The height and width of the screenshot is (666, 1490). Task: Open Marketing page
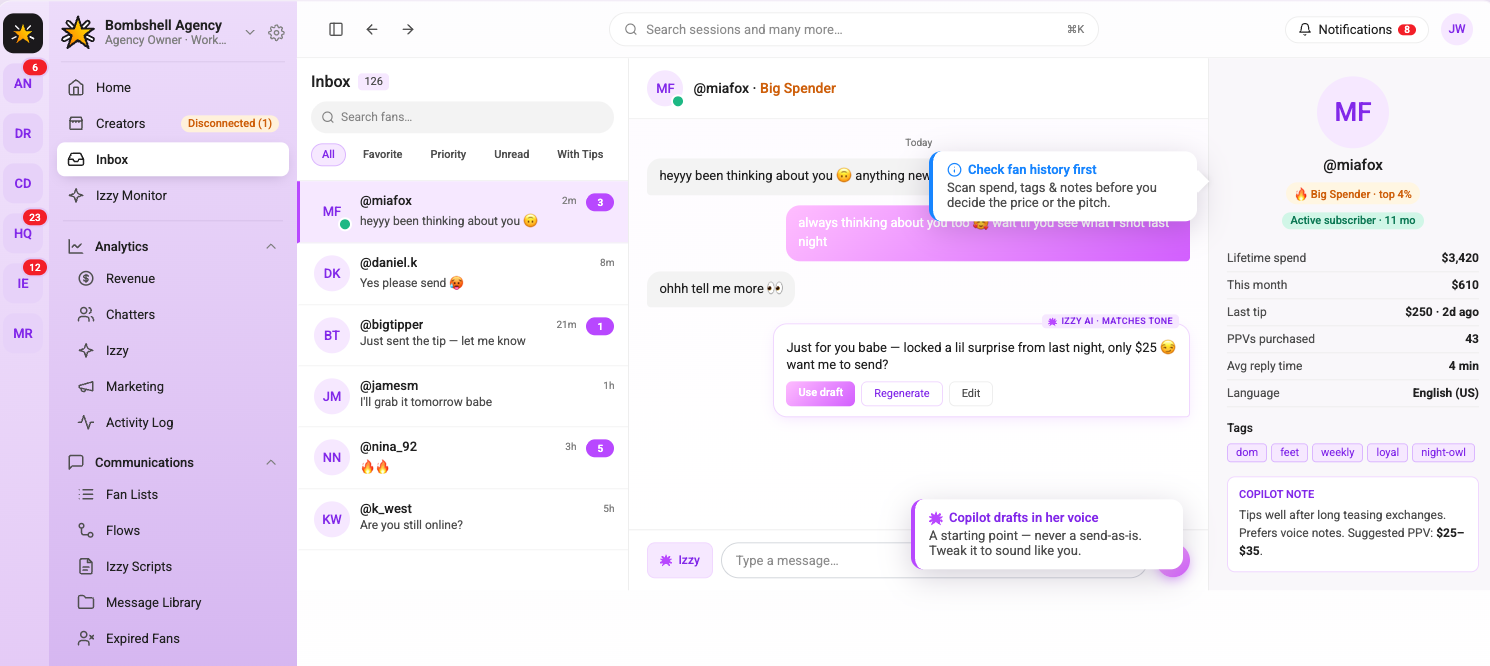[178, 387]
